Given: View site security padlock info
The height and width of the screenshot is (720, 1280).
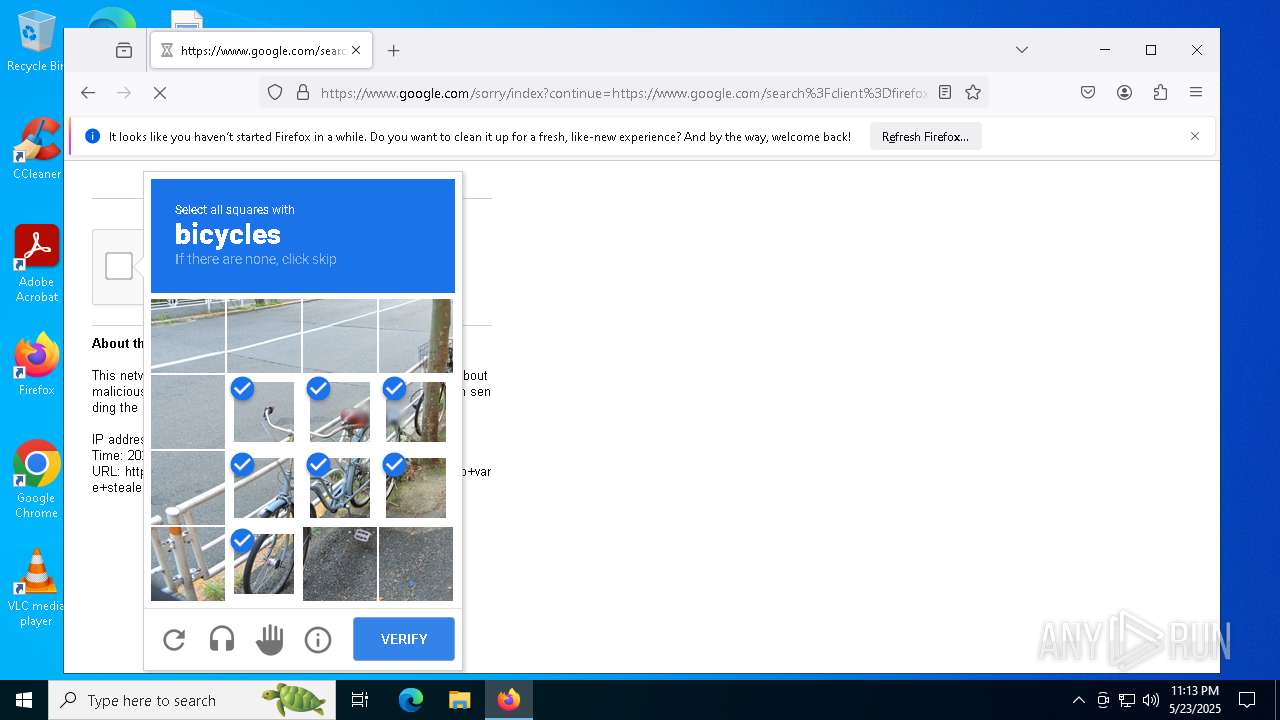Looking at the screenshot, I should coord(303,93).
